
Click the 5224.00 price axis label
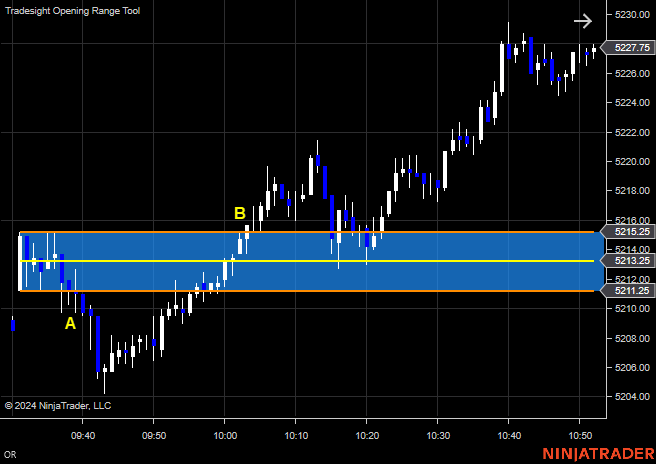point(632,103)
